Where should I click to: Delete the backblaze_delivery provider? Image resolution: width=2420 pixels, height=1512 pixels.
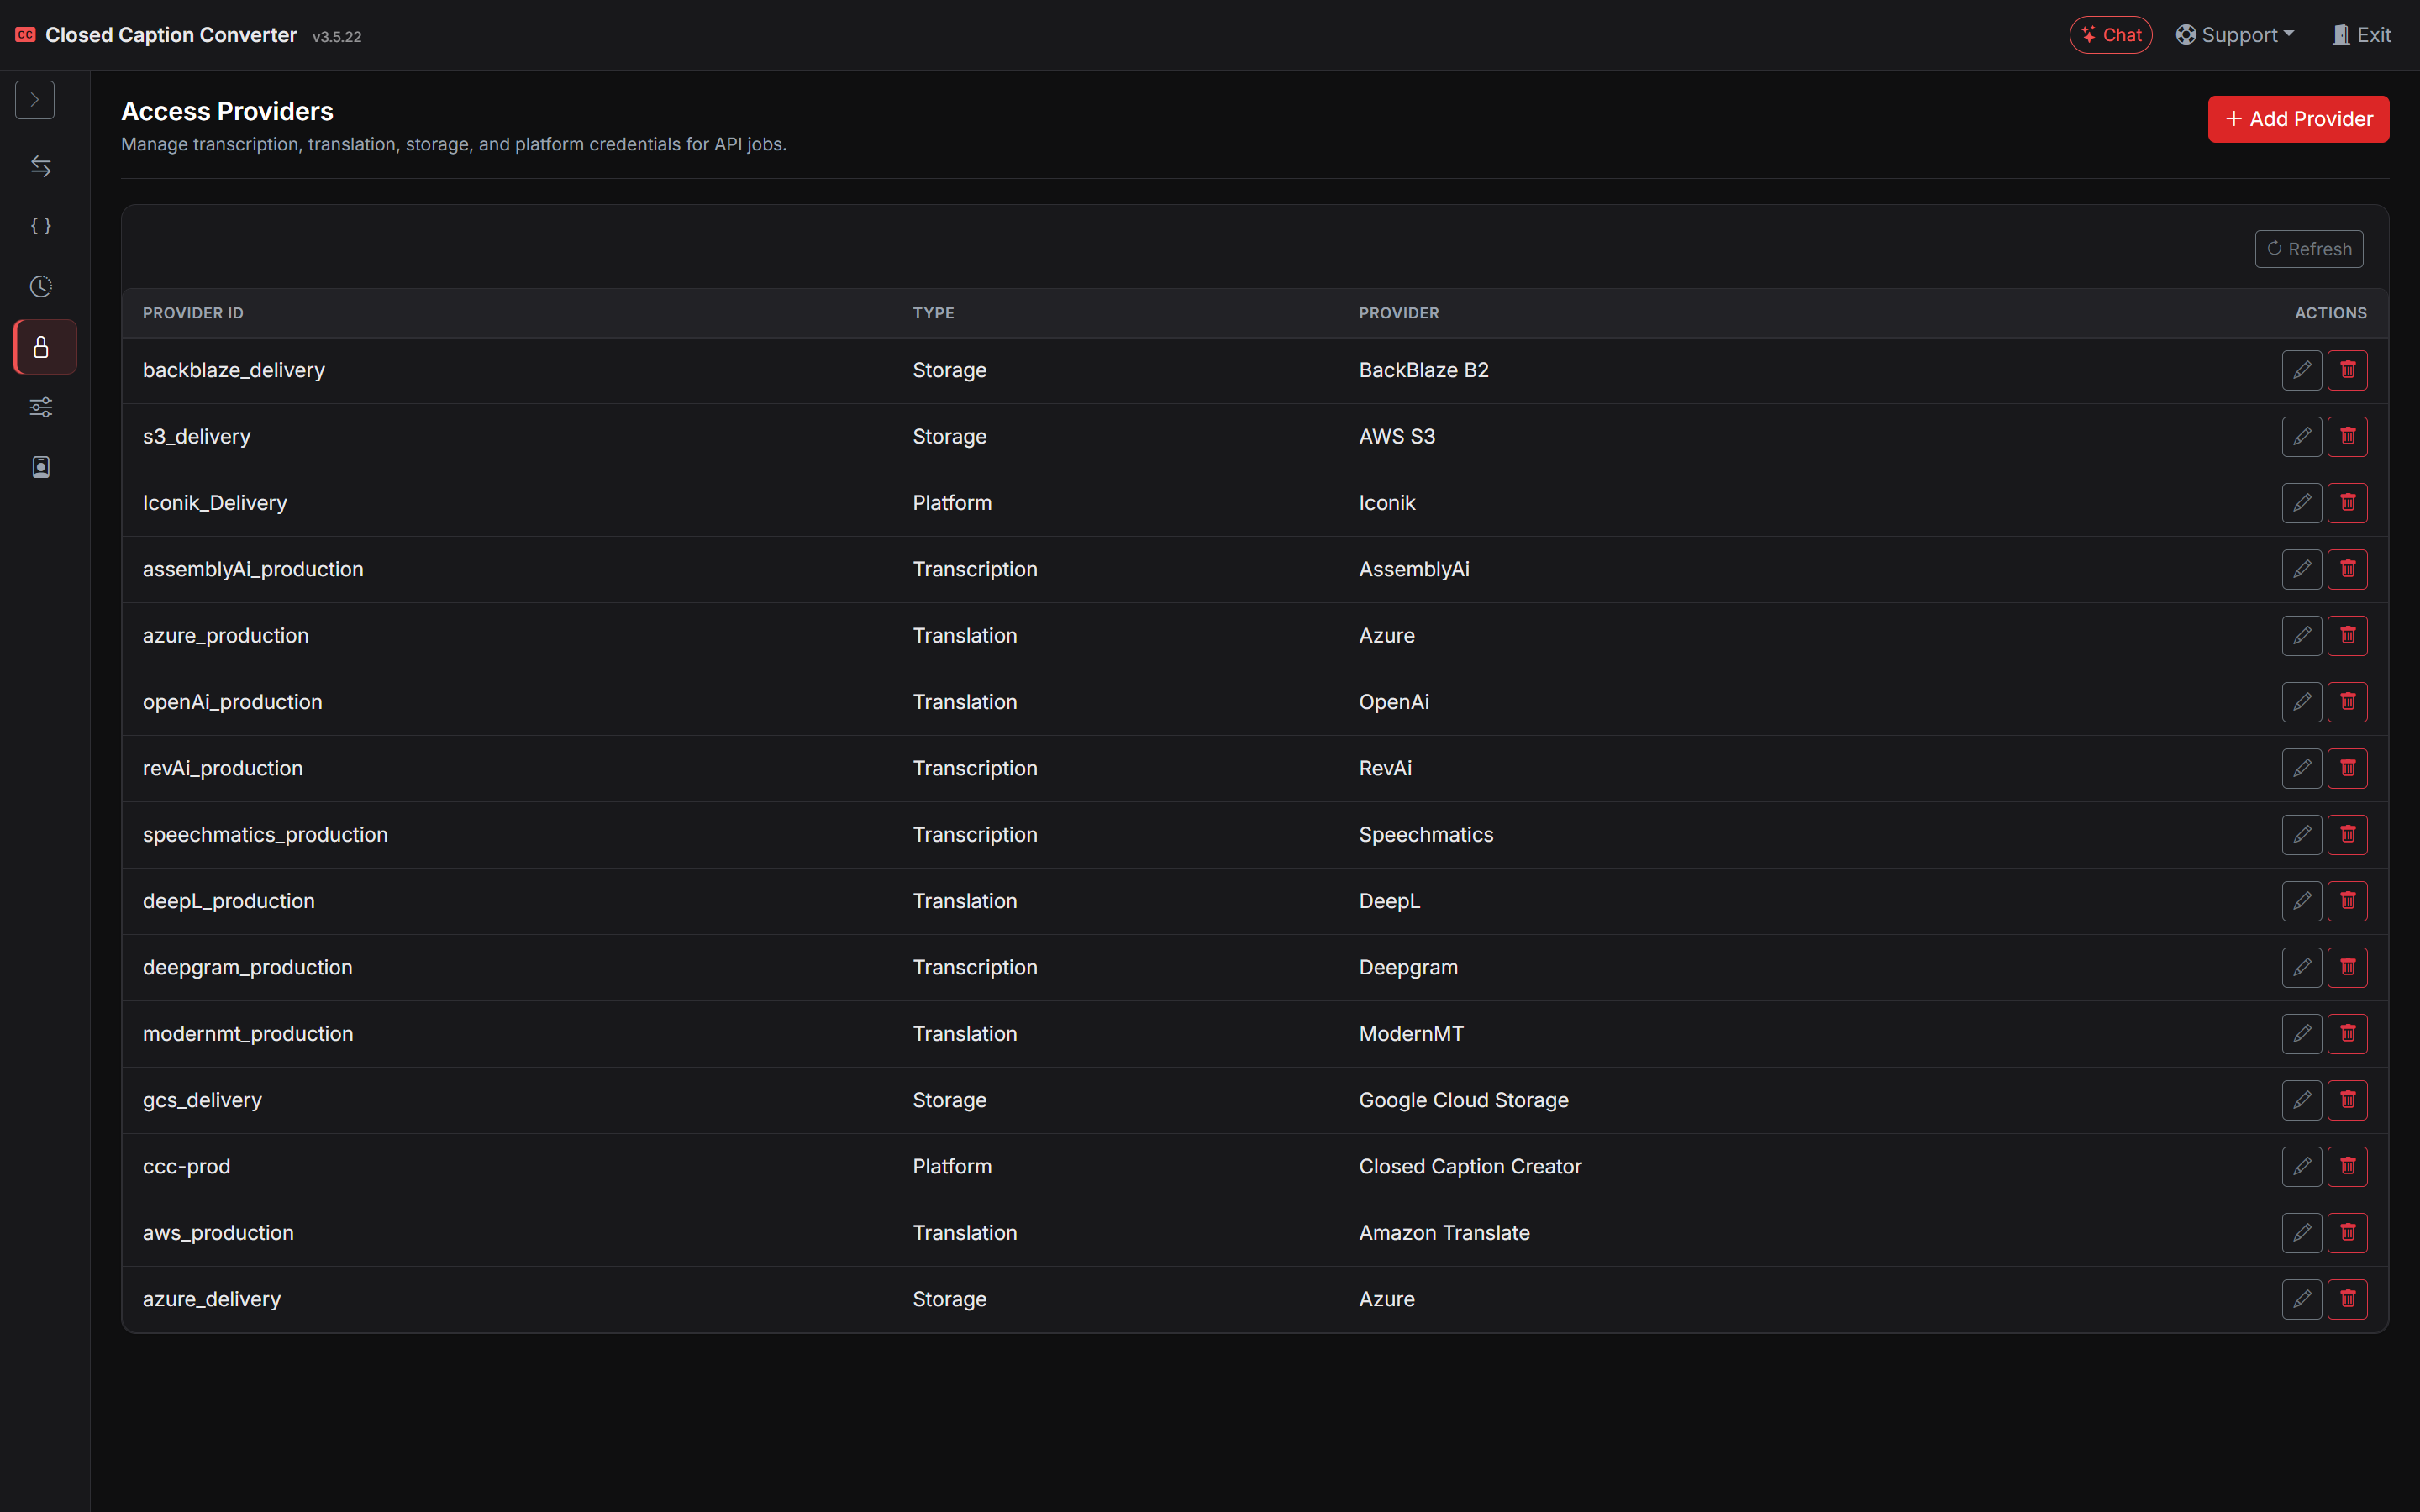click(2347, 370)
